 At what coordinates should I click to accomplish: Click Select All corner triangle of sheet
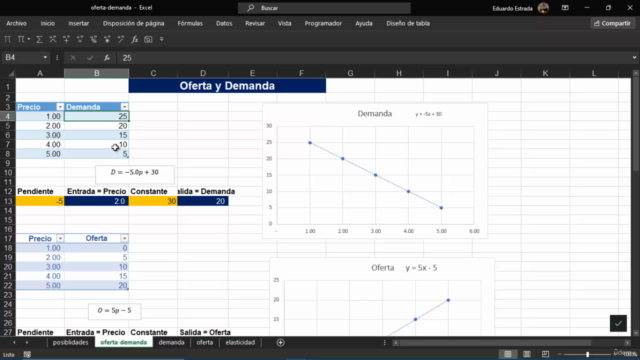tap(11, 73)
